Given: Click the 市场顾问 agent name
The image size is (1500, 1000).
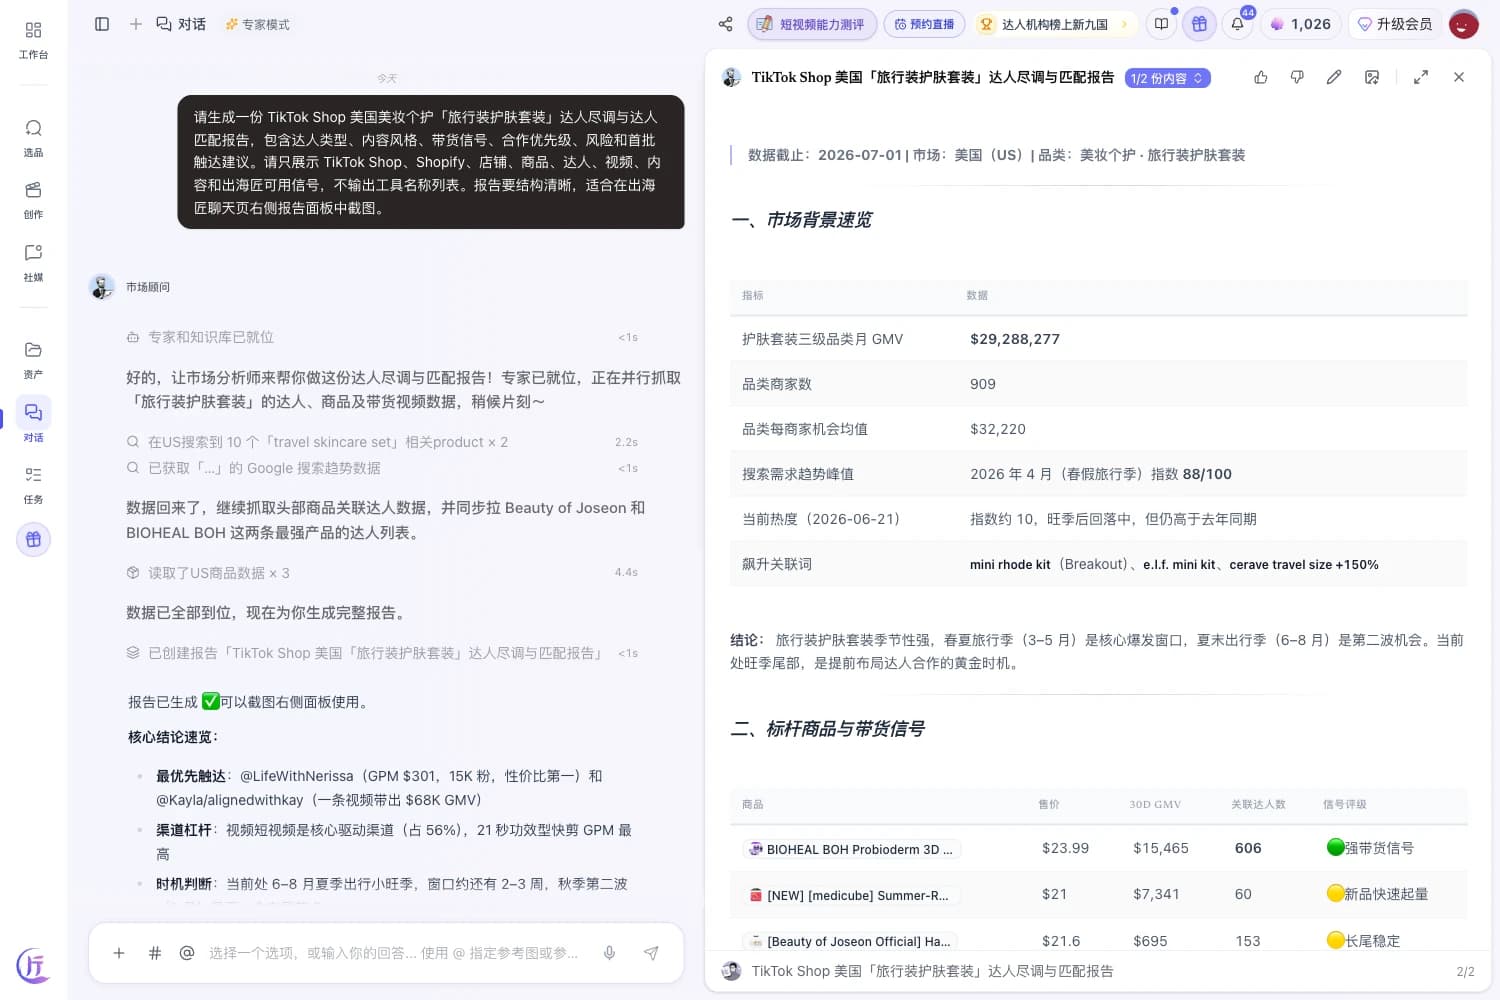Looking at the screenshot, I should point(148,287).
